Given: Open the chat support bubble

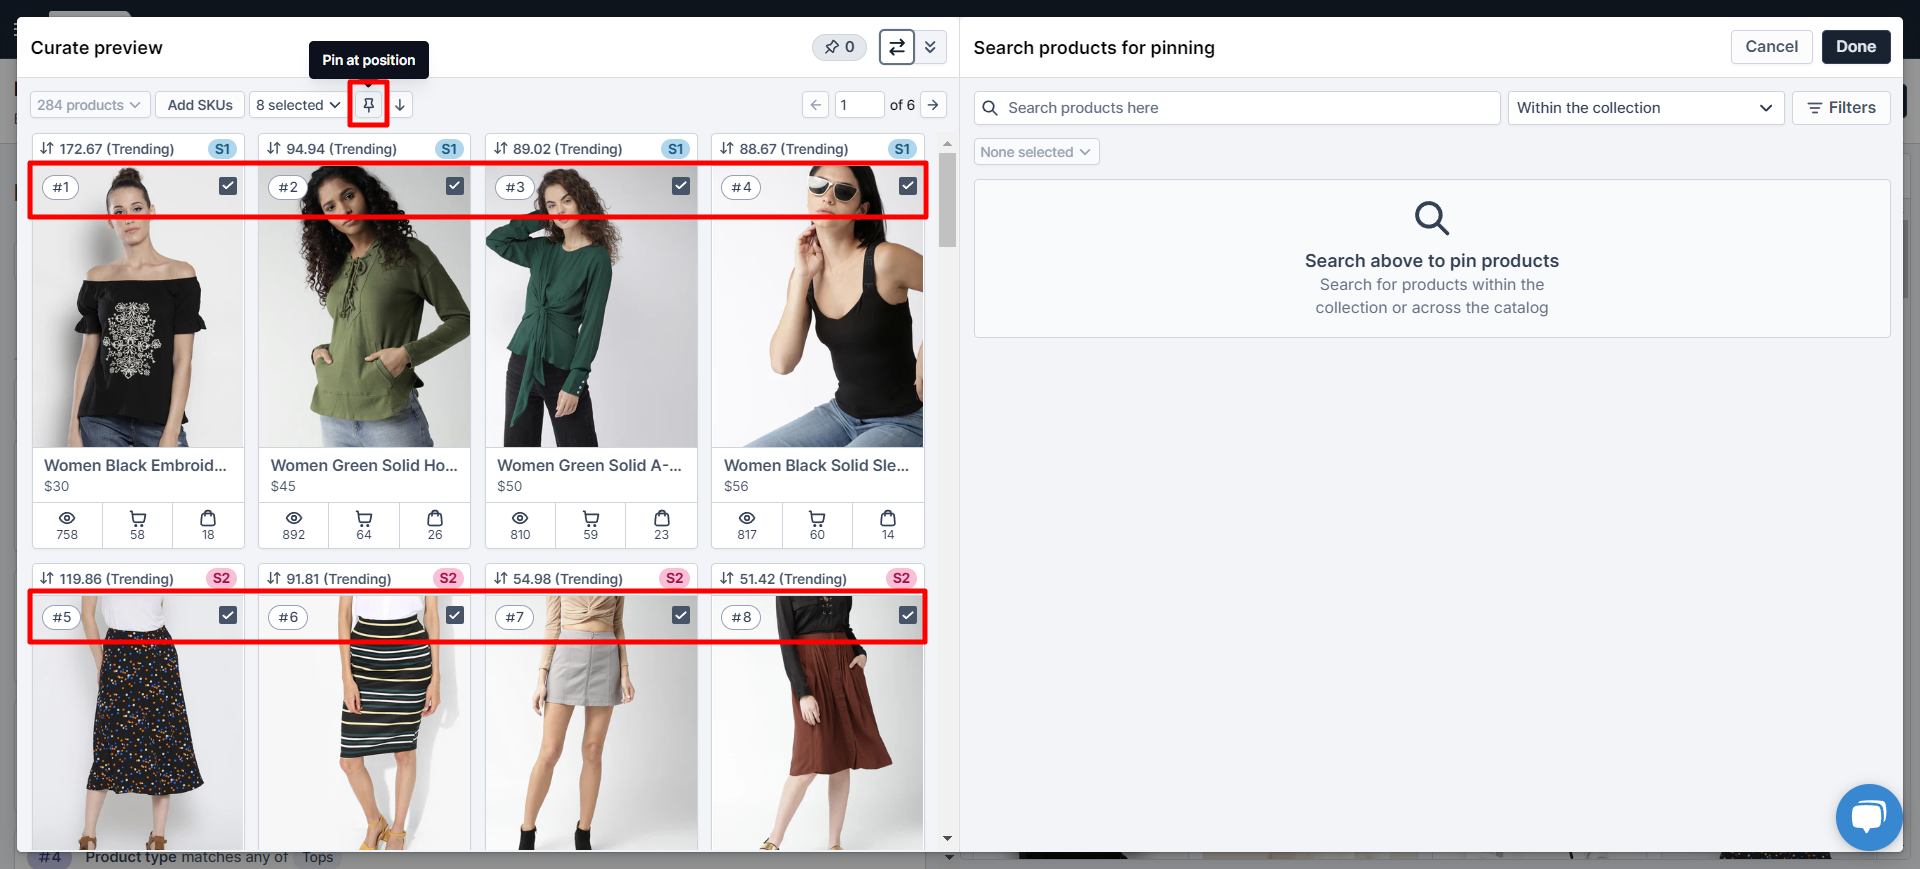Looking at the screenshot, I should point(1868,817).
